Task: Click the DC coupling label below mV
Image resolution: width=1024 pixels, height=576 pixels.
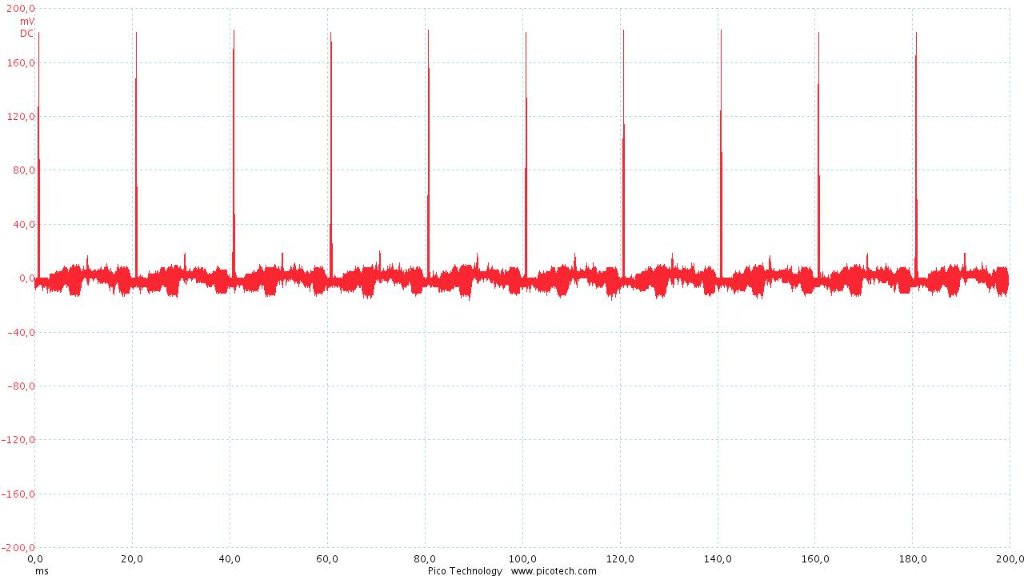Action: coord(27,33)
